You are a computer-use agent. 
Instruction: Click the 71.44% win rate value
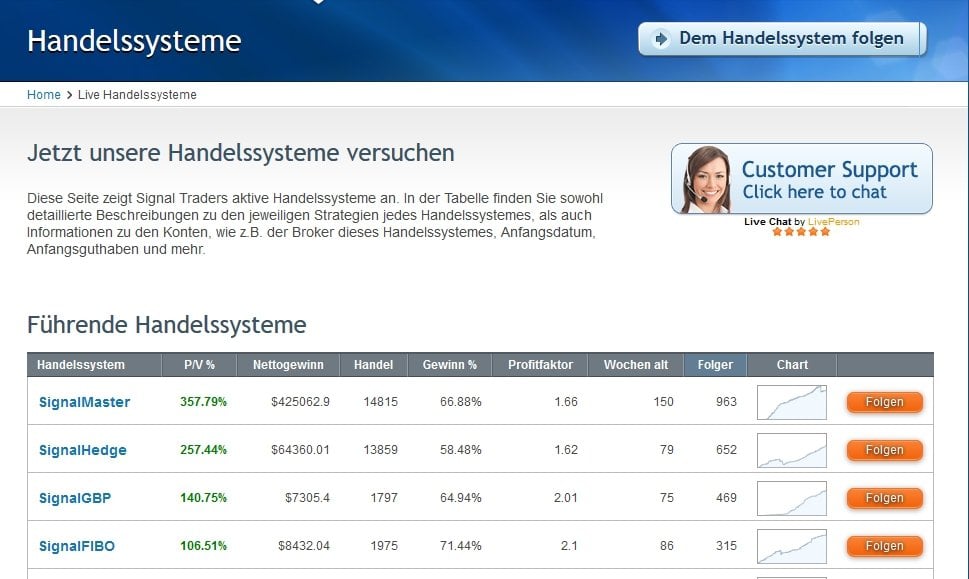460,546
